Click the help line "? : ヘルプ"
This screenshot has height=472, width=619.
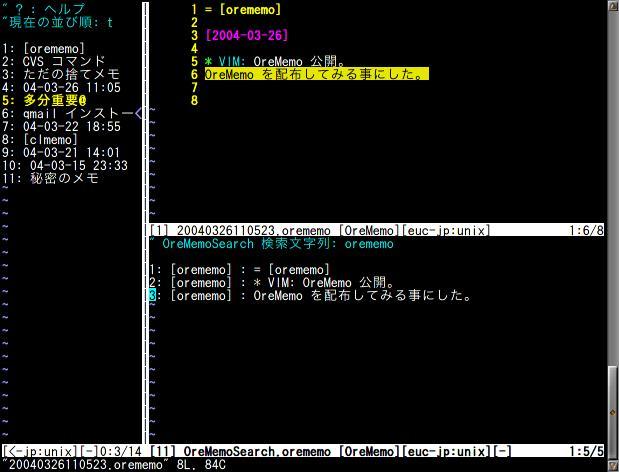(x=62, y=9)
